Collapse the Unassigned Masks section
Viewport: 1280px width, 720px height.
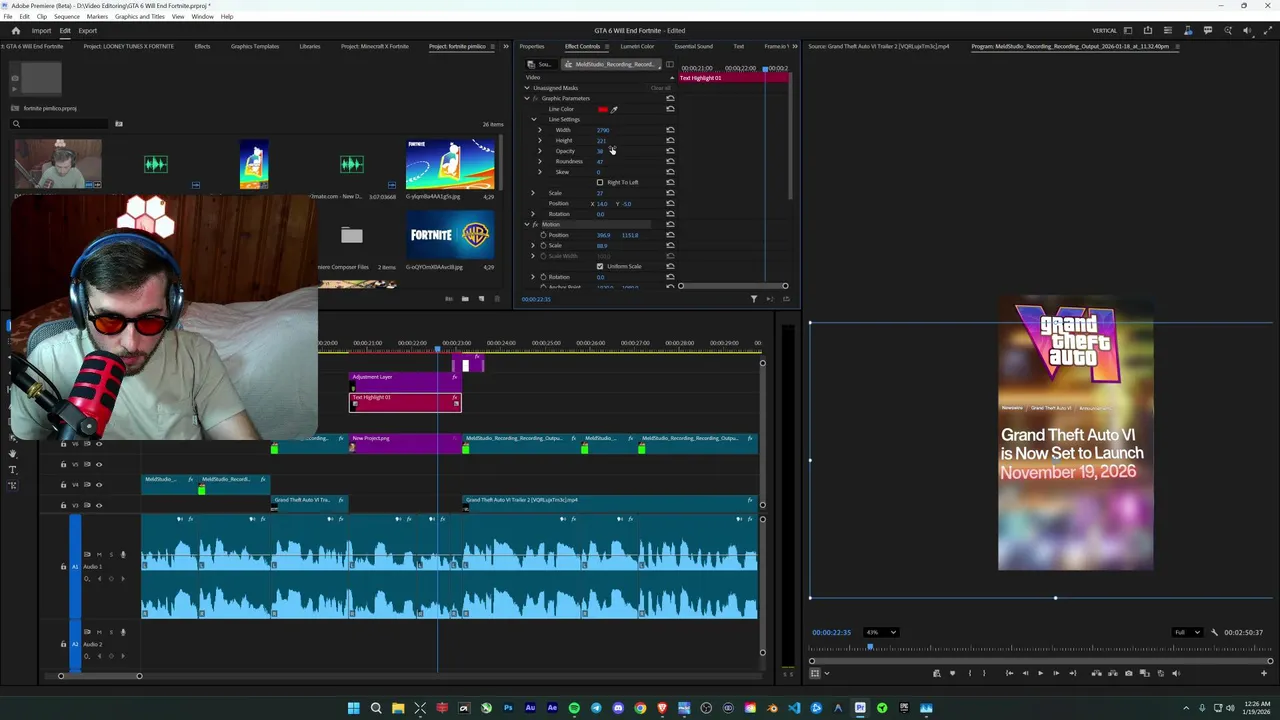[x=527, y=88]
